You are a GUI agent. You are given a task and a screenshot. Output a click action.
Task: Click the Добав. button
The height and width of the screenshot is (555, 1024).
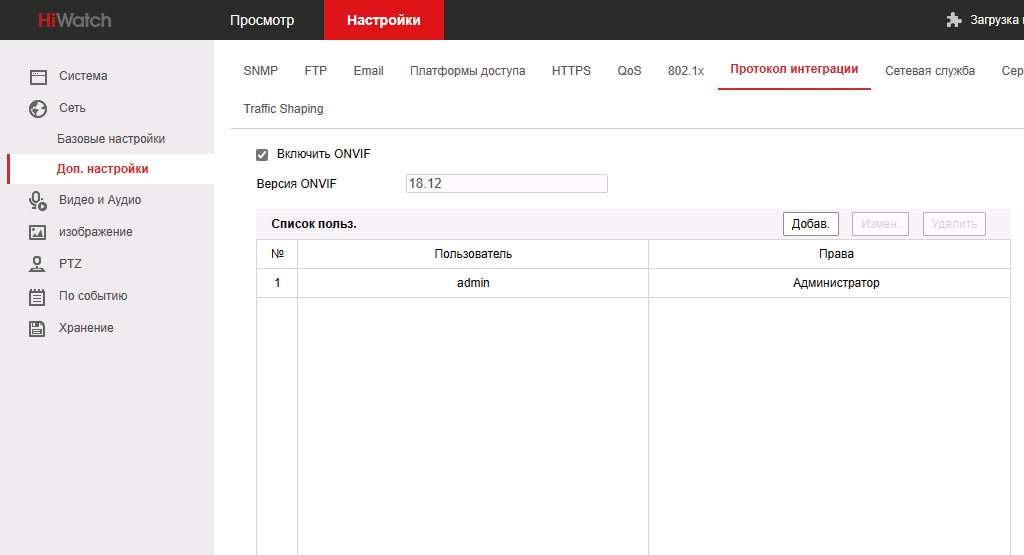[x=810, y=224]
